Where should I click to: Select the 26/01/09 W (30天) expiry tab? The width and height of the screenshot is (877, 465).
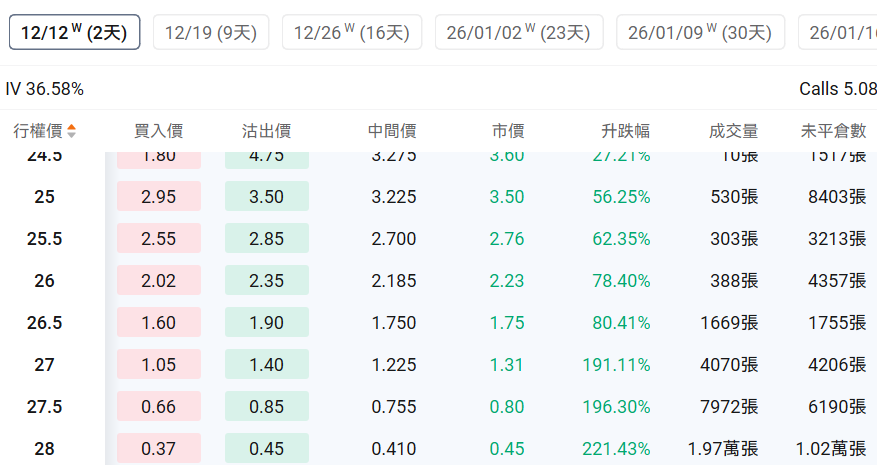point(700,33)
